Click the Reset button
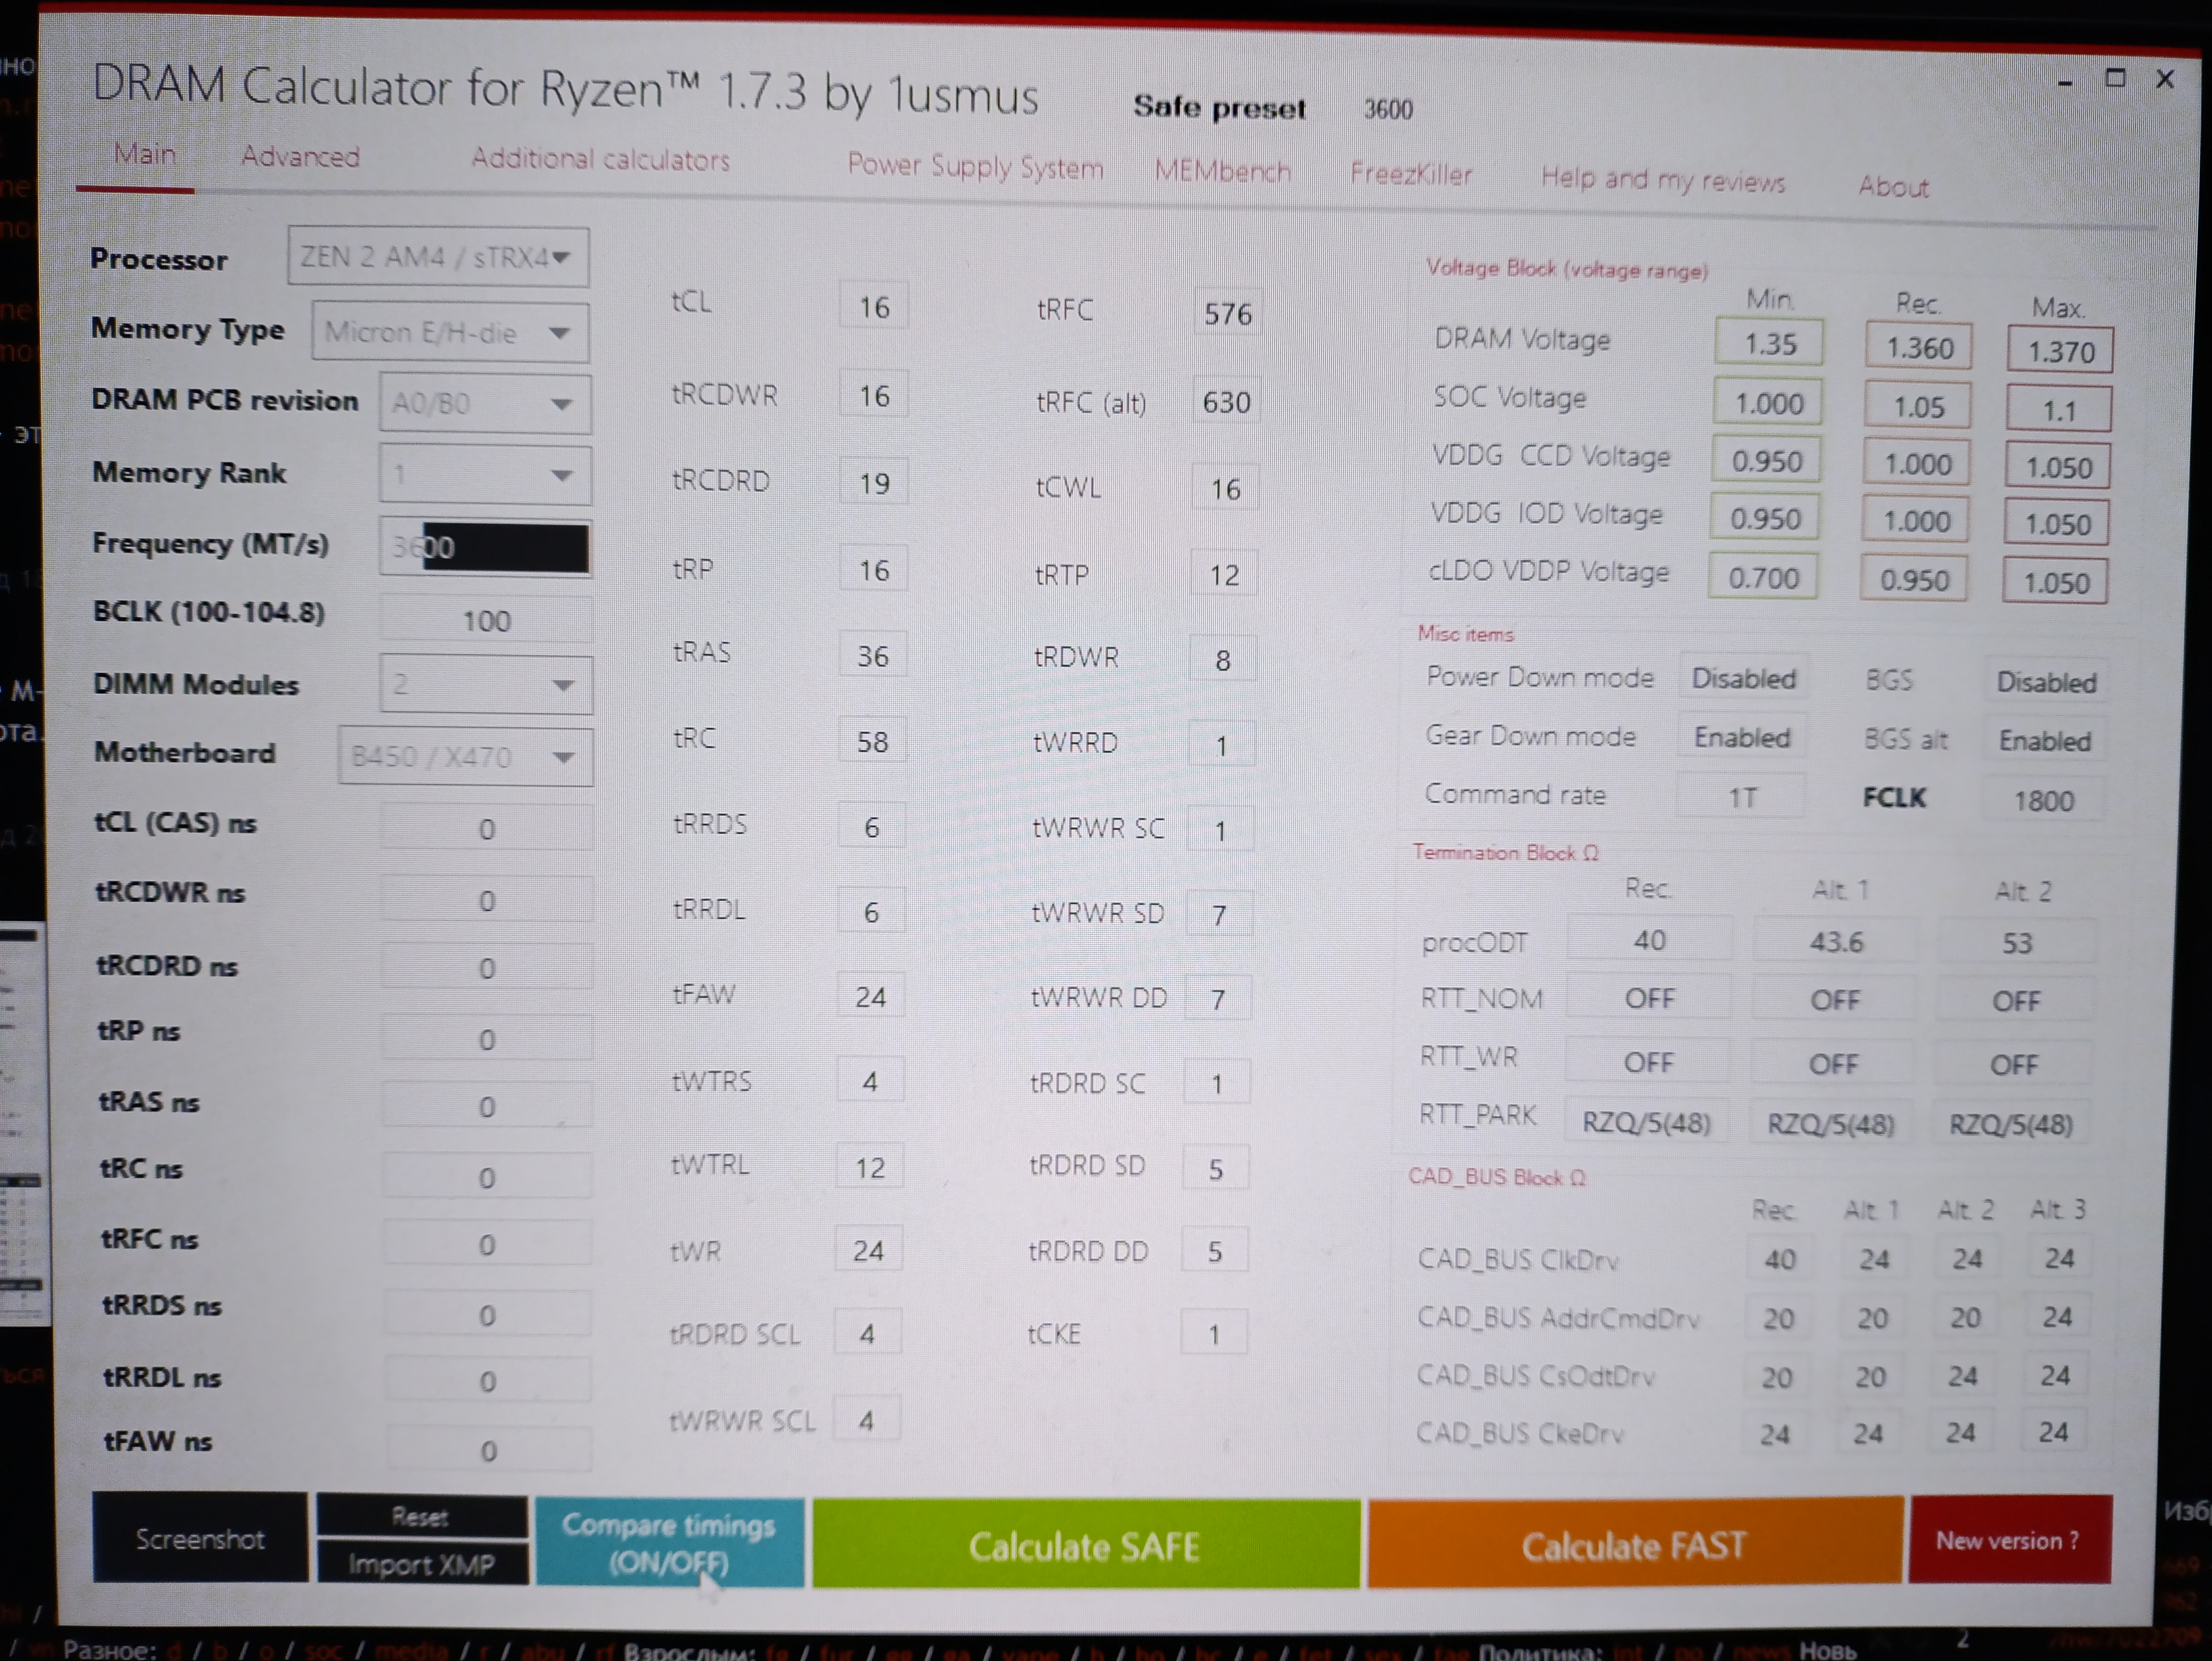 click(421, 1517)
